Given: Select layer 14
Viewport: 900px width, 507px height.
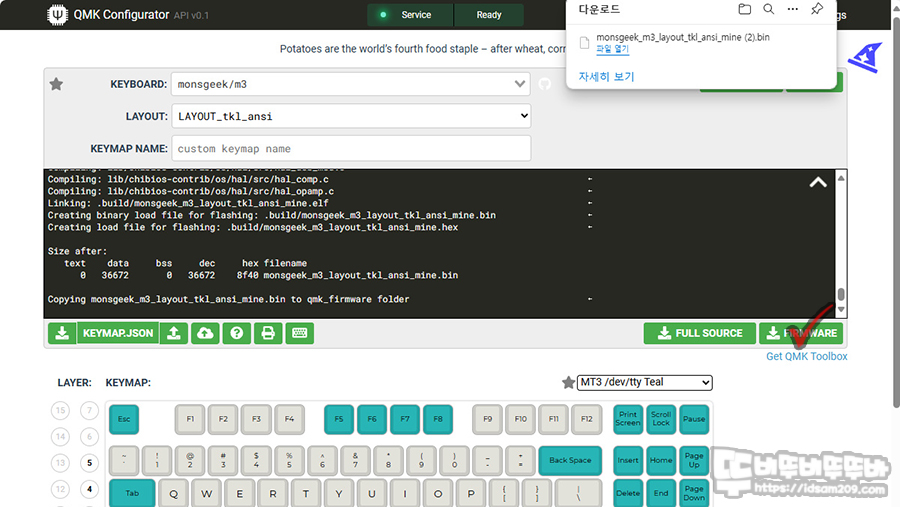Looking at the screenshot, I should click(x=60, y=437).
